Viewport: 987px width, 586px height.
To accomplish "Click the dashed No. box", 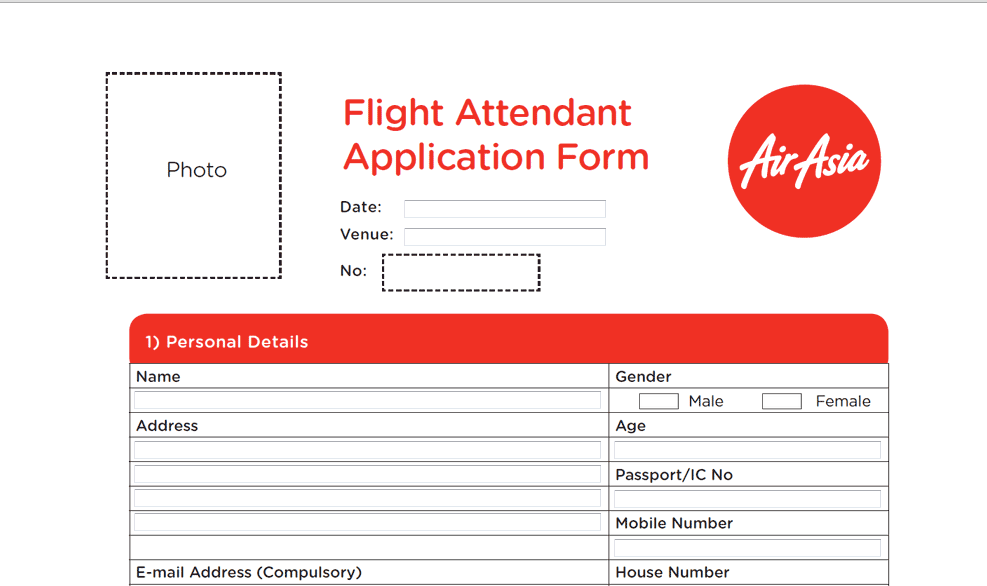I will coord(461,272).
